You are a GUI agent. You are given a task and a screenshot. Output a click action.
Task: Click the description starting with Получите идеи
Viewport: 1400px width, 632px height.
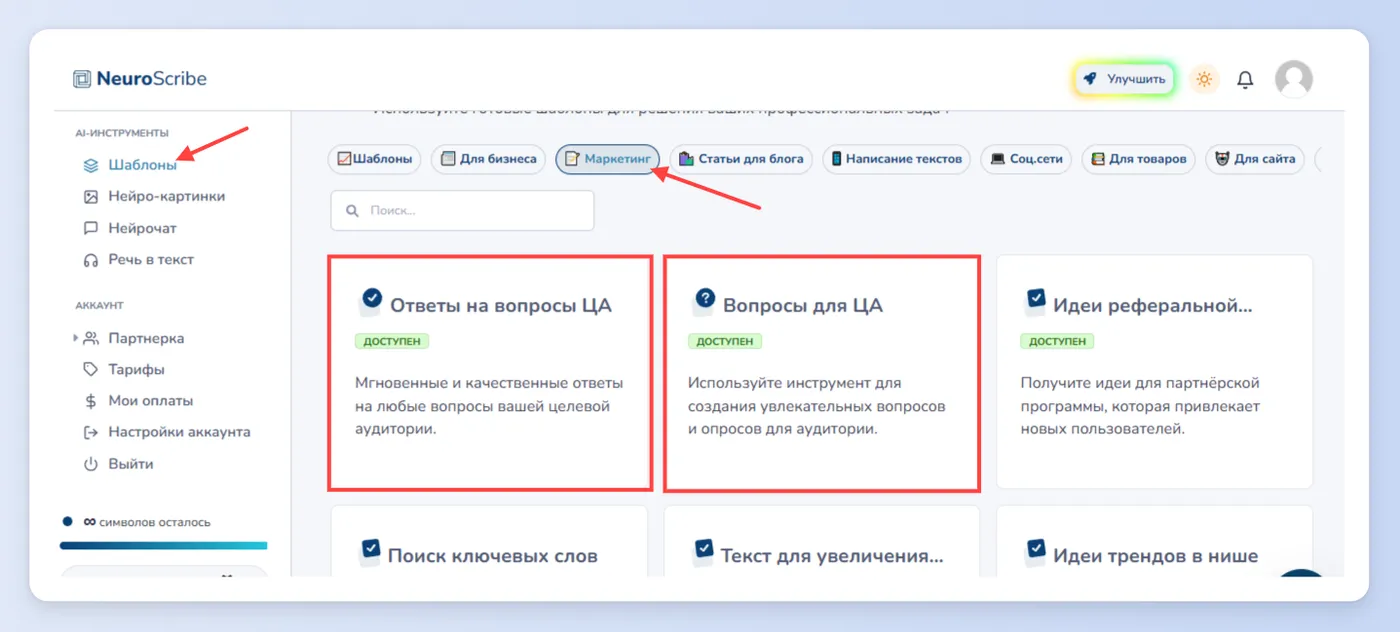[x=1140, y=406]
